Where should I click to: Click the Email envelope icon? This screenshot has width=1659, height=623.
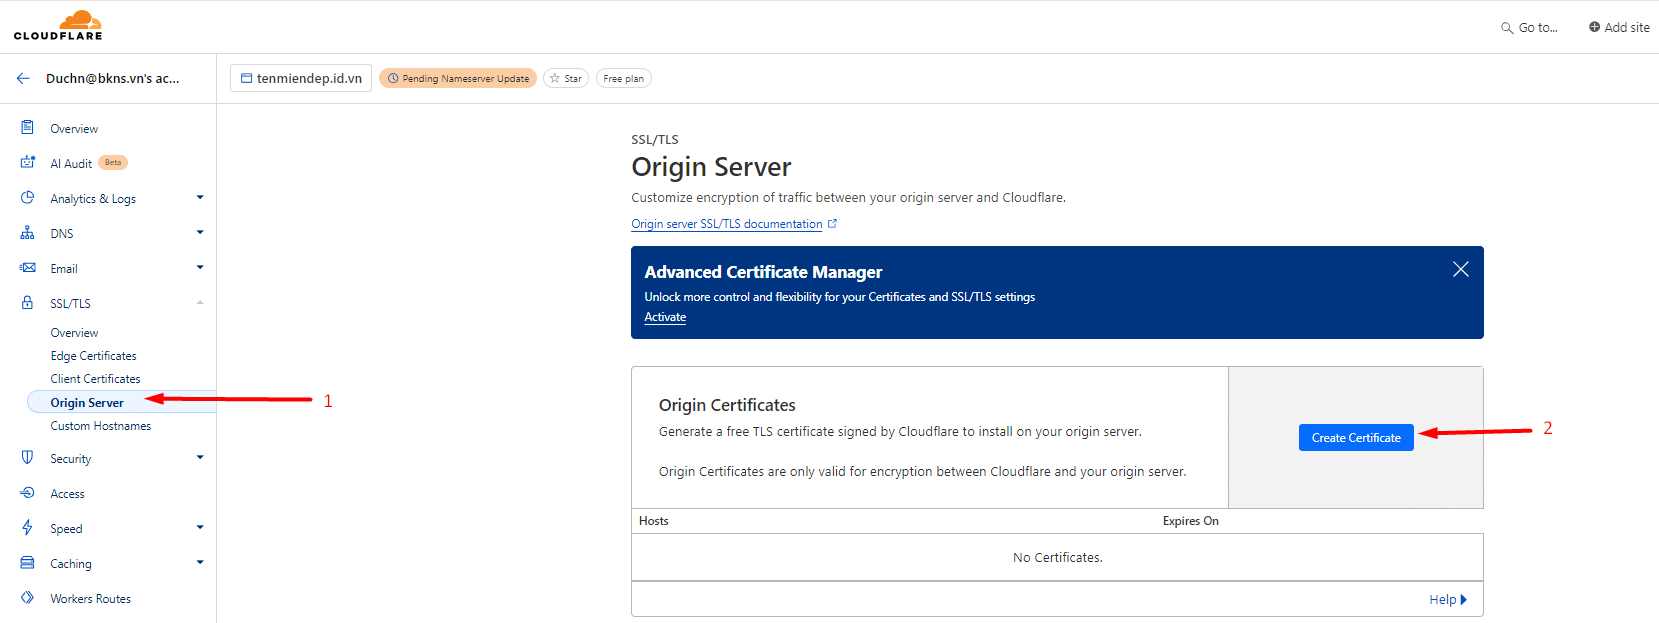pos(28,268)
